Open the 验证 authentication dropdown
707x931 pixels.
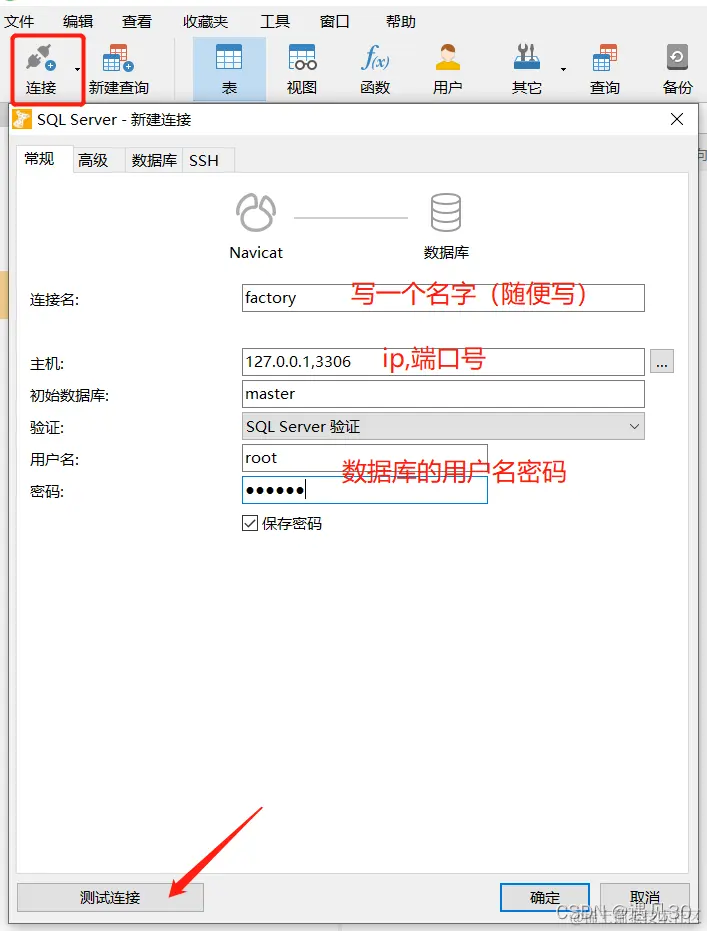[x=443, y=426]
